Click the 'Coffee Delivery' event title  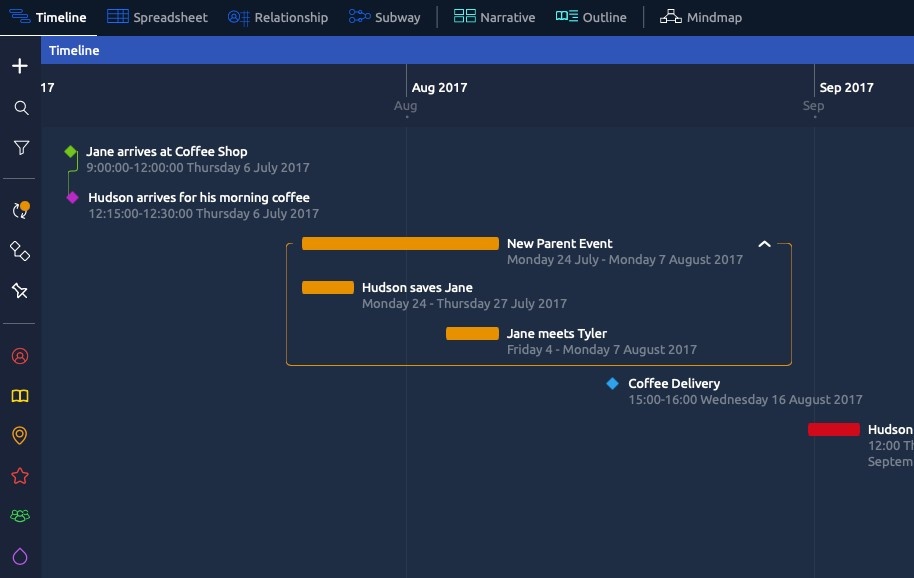[x=674, y=383]
